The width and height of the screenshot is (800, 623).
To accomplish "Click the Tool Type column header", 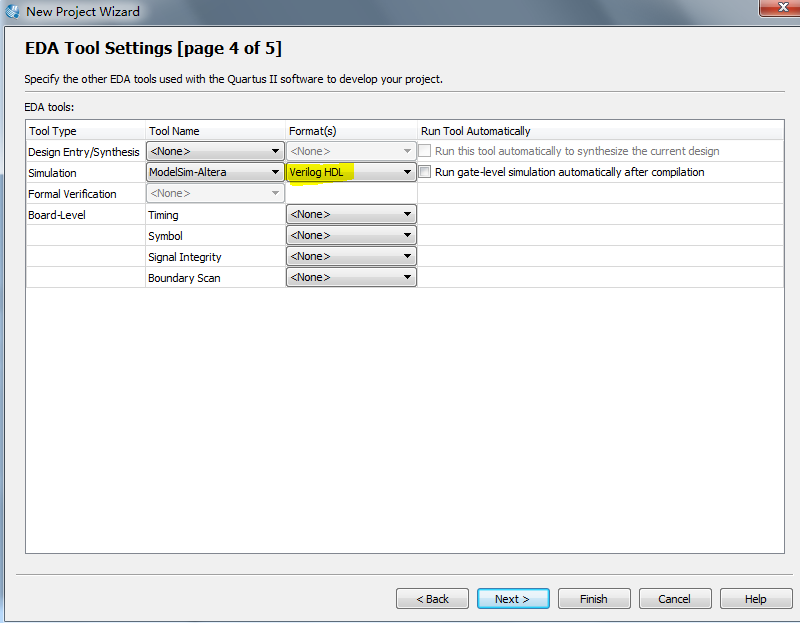I will click(86, 131).
